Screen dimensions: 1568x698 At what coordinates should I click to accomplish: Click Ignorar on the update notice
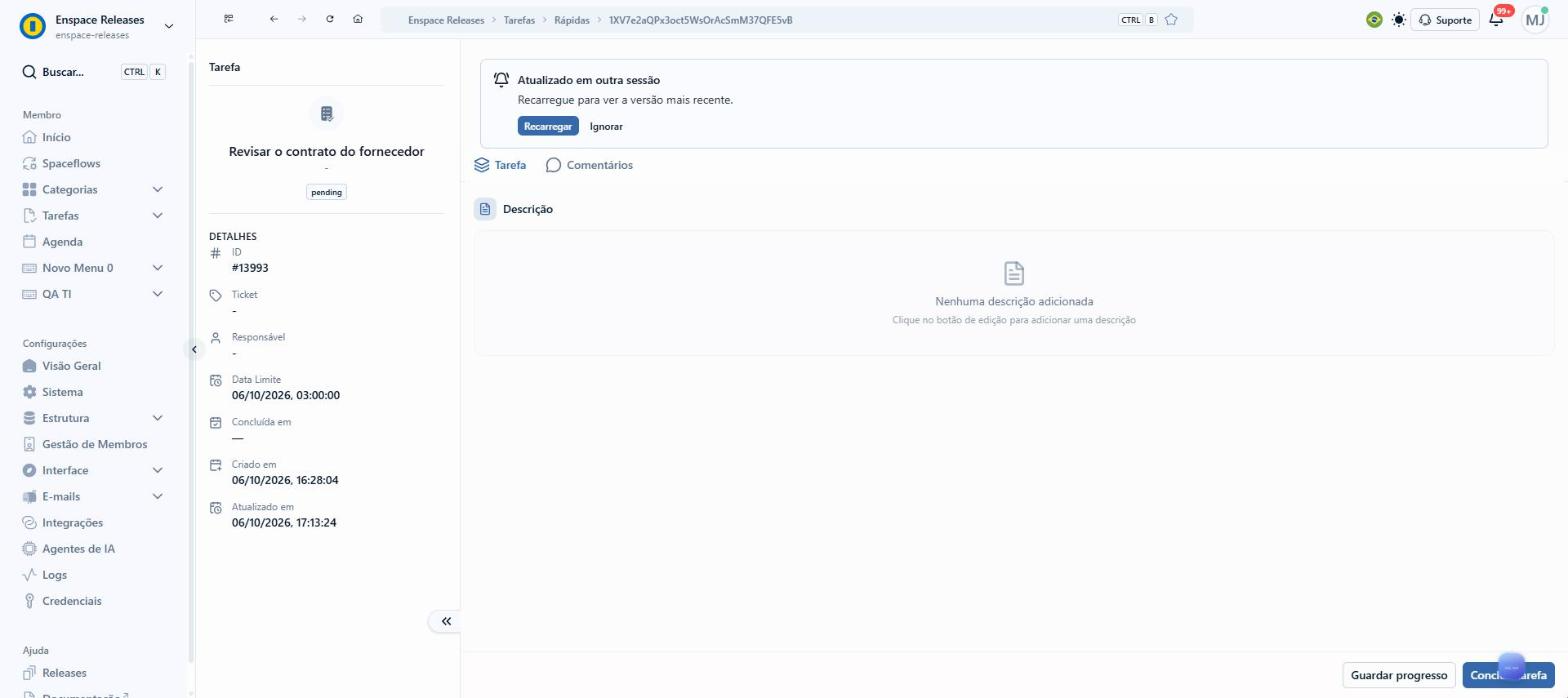point(606,127)
